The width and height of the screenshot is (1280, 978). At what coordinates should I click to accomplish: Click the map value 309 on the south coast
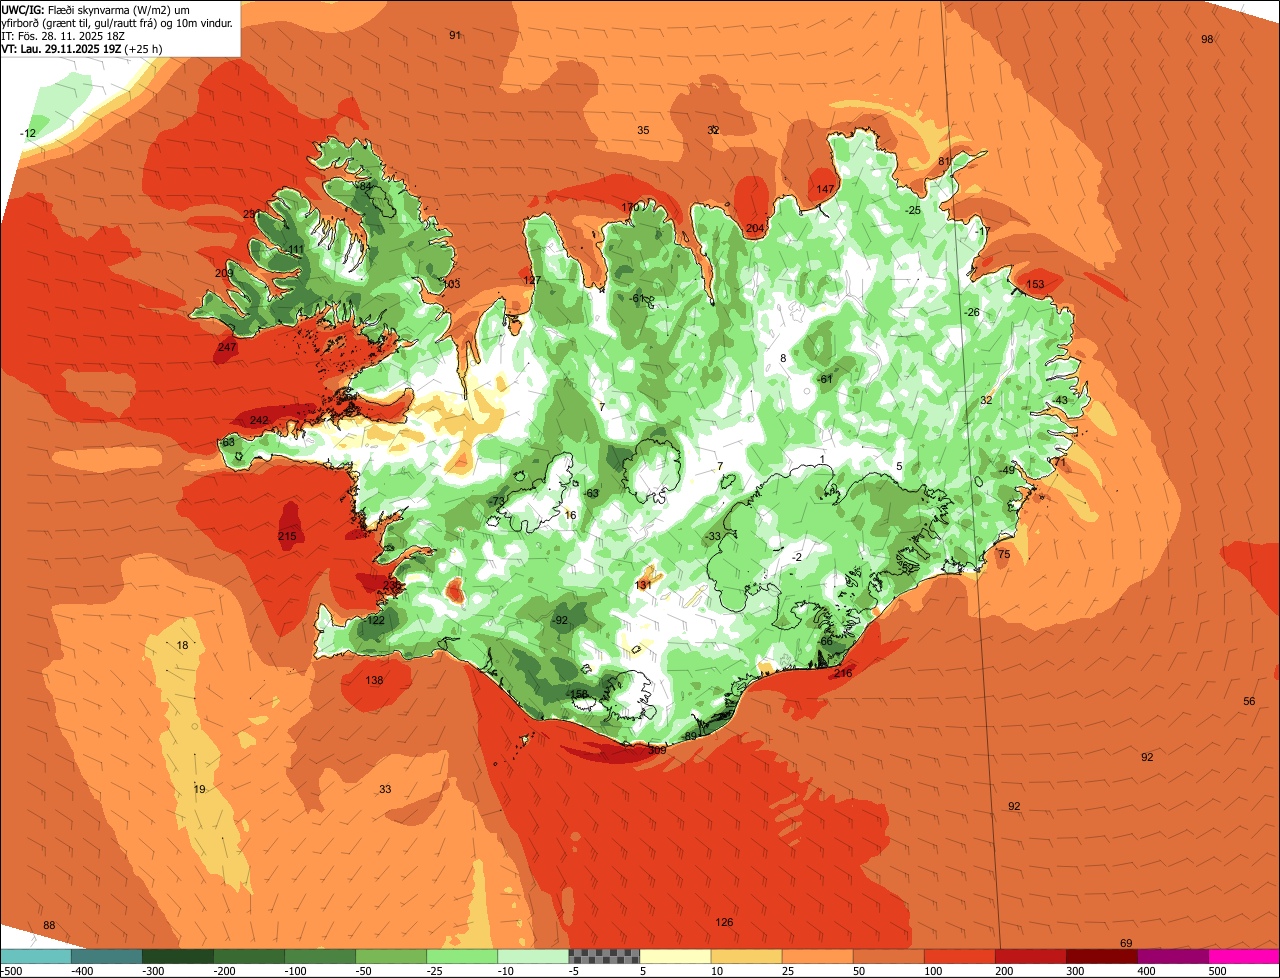point(657,750)
